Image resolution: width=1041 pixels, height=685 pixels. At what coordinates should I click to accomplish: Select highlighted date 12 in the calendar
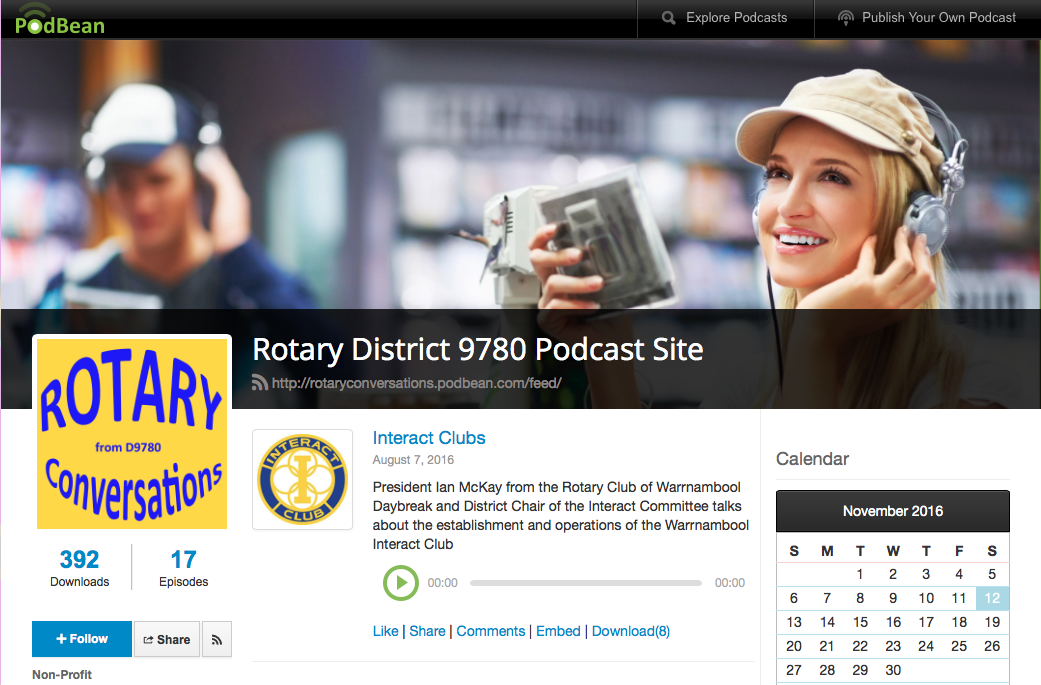(x=991, y=599)
